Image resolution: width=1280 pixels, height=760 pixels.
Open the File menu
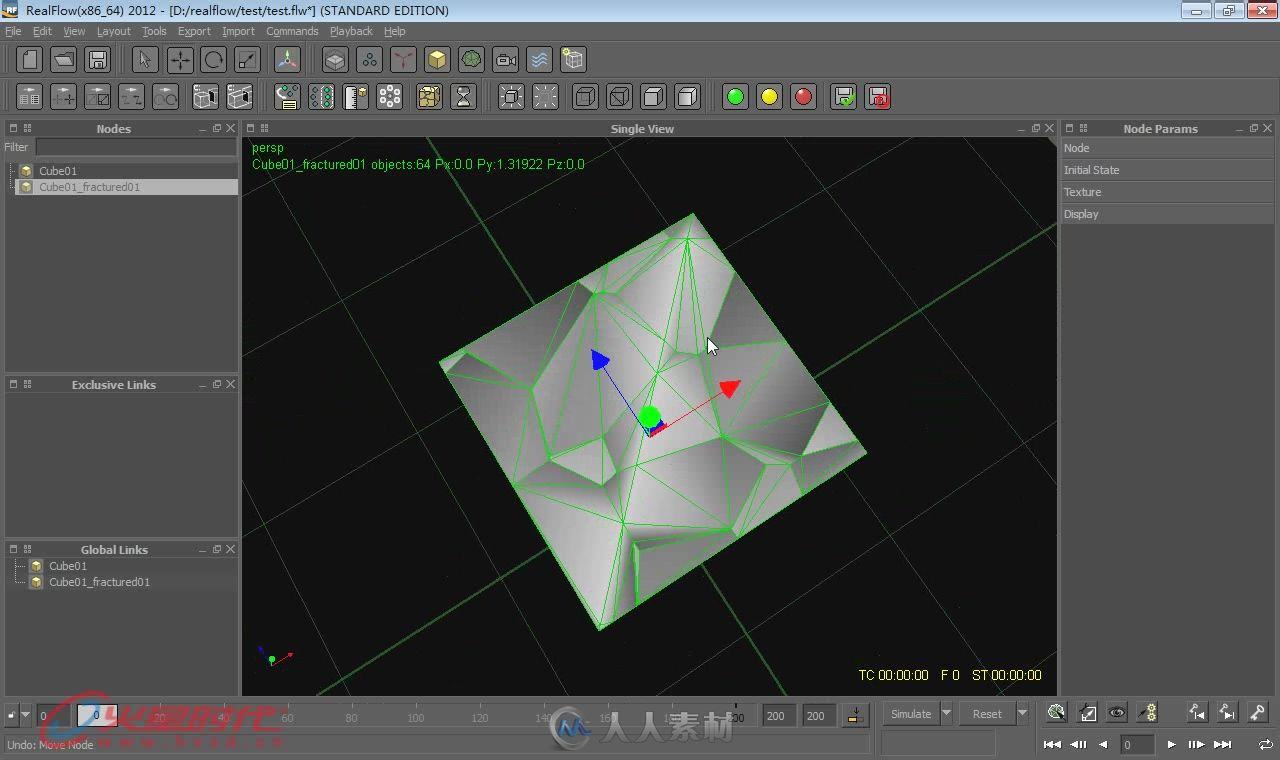[x=13, y=31]
